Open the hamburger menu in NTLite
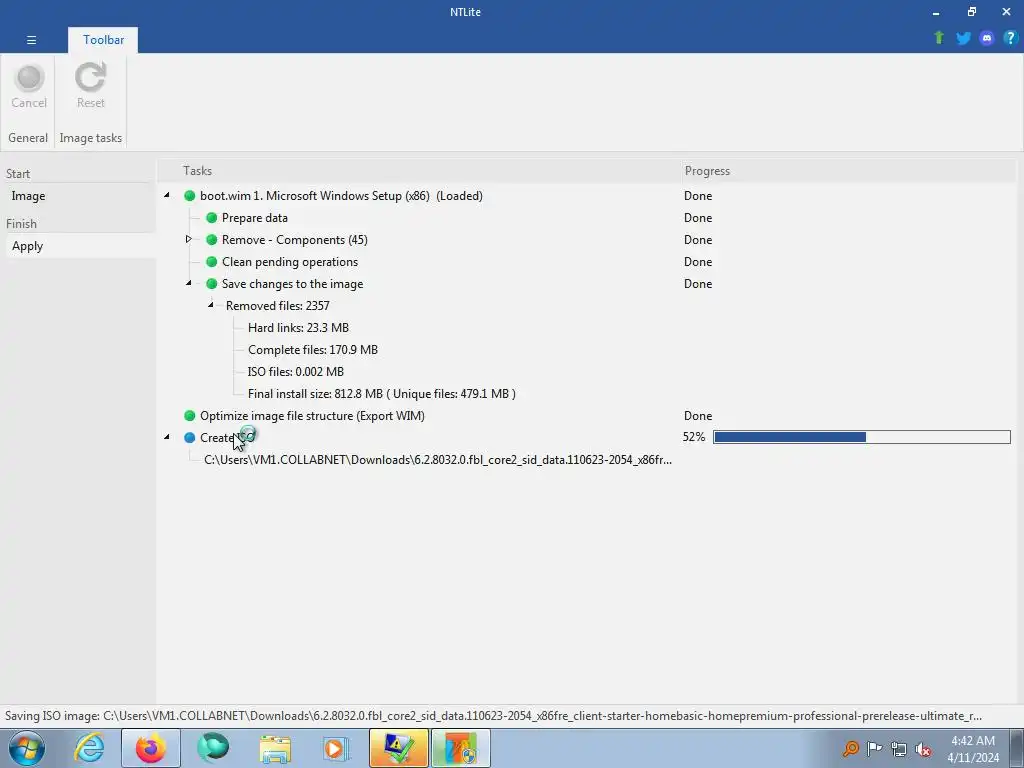This screenshot has width=1024, height=768. click(x=31, y=40)
